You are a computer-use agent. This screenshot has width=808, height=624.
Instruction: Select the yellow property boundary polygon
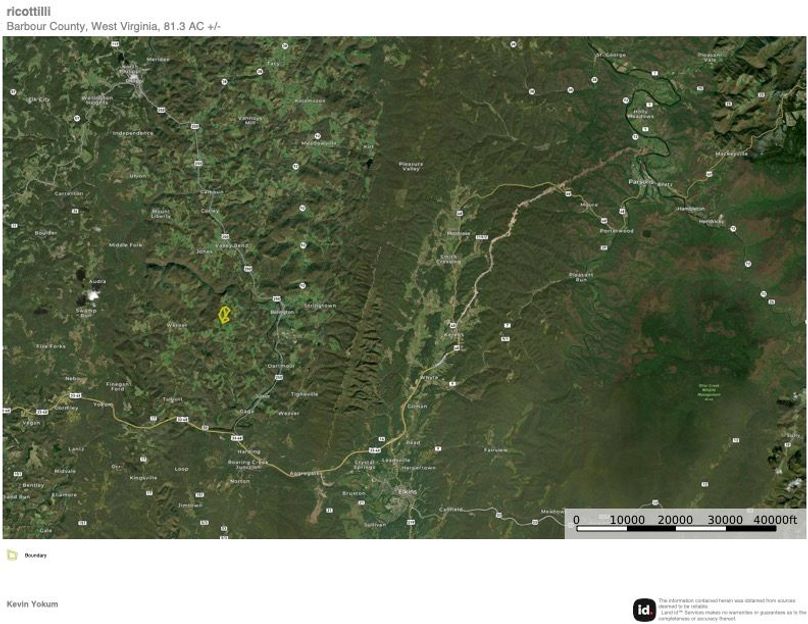pyautogui.click(x=224, y=315)
